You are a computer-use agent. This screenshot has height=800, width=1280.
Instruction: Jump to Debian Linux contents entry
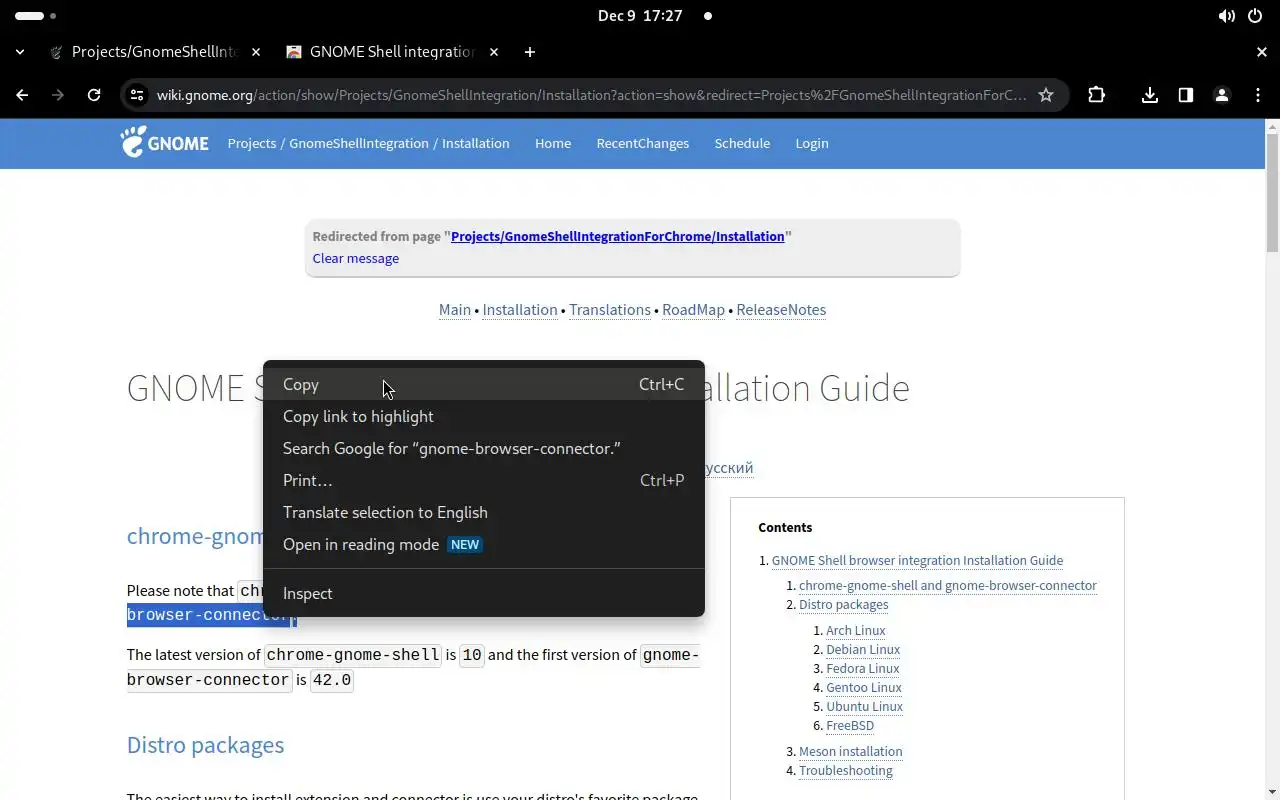[863, 649]
